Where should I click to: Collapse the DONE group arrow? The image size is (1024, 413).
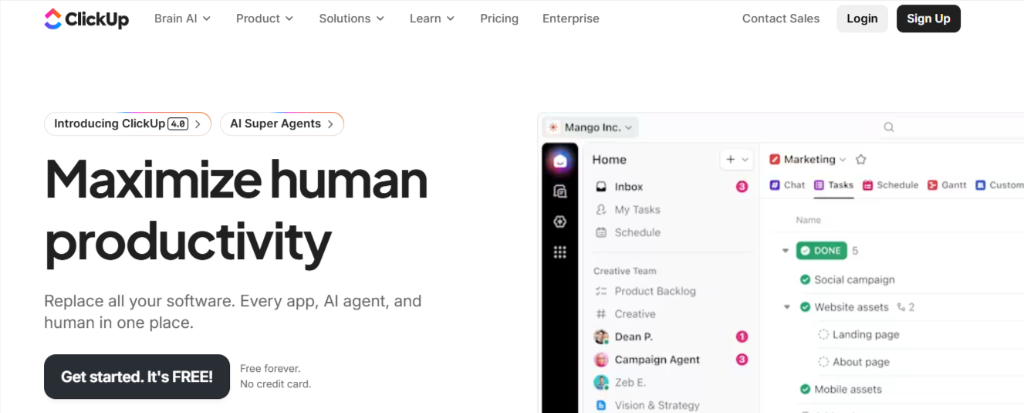[786, 251]
